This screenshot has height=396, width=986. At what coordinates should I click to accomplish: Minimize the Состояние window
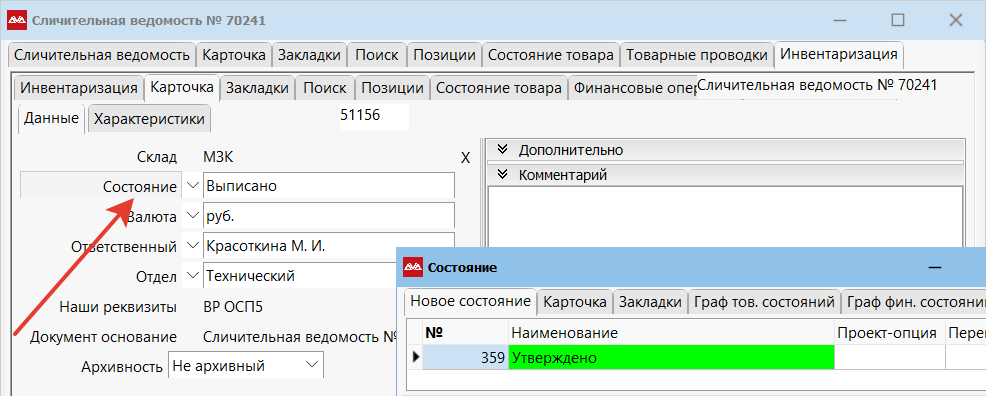click(x=935, y=267)
